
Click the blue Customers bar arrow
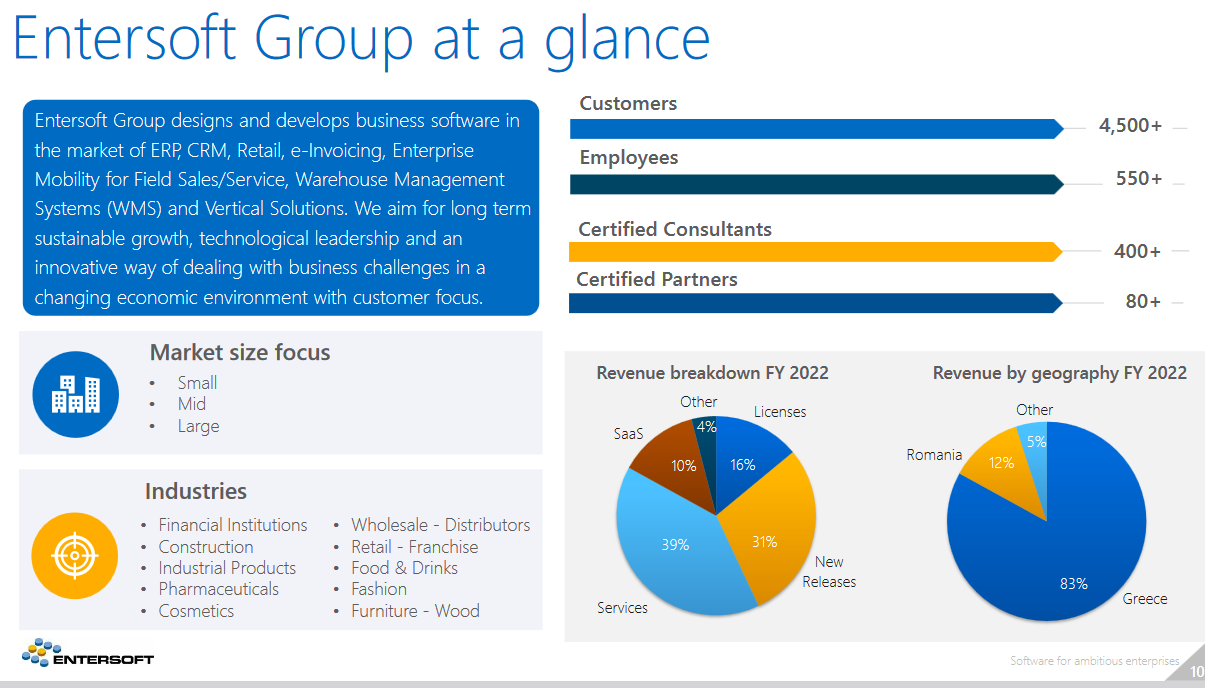coord(815,129)
